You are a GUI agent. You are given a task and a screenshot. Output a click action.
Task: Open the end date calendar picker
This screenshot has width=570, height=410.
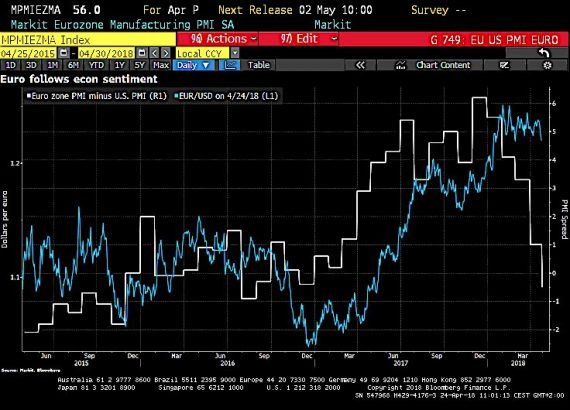pos(142,53)
